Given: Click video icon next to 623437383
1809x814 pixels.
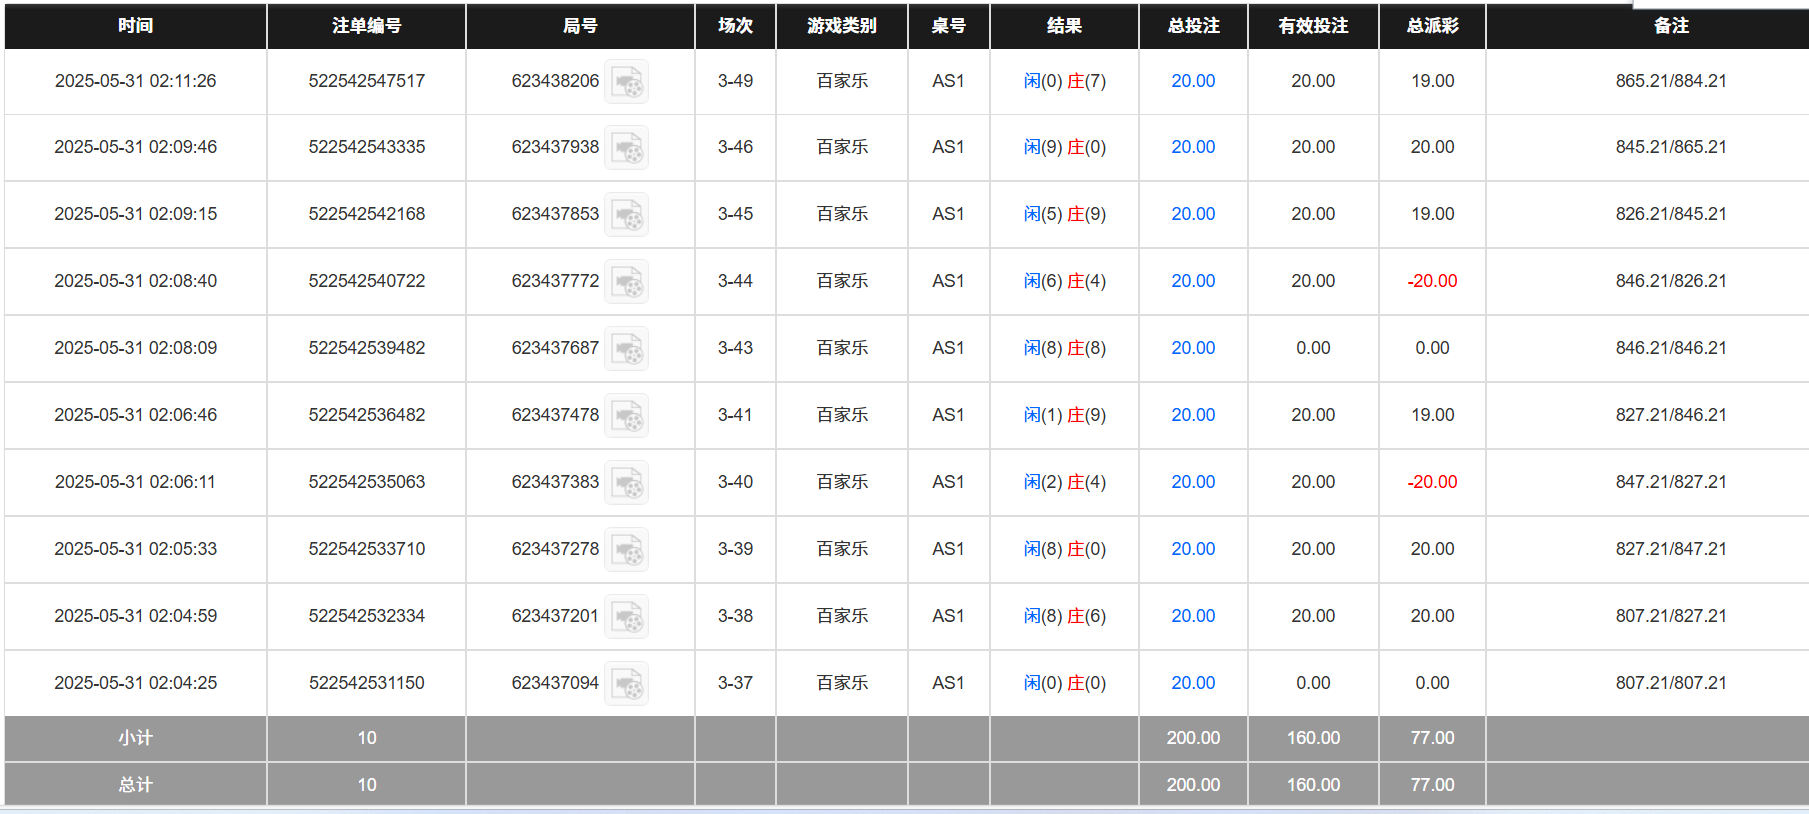Looking at the screenshot, I should tap(627, 483).
